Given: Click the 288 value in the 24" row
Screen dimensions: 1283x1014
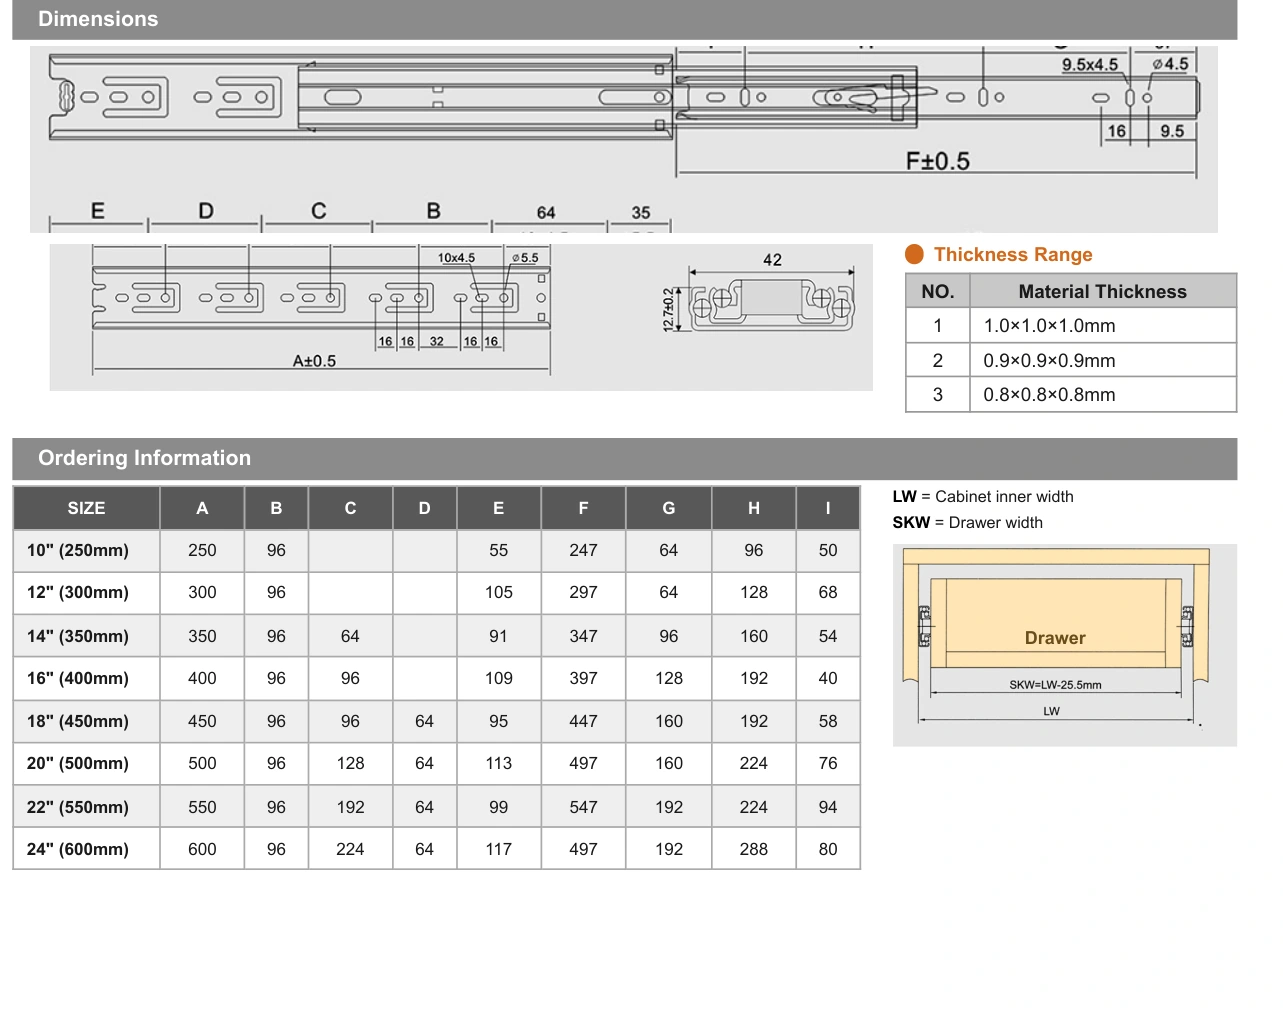Looking at the screenshot, I should pos(754,849).
